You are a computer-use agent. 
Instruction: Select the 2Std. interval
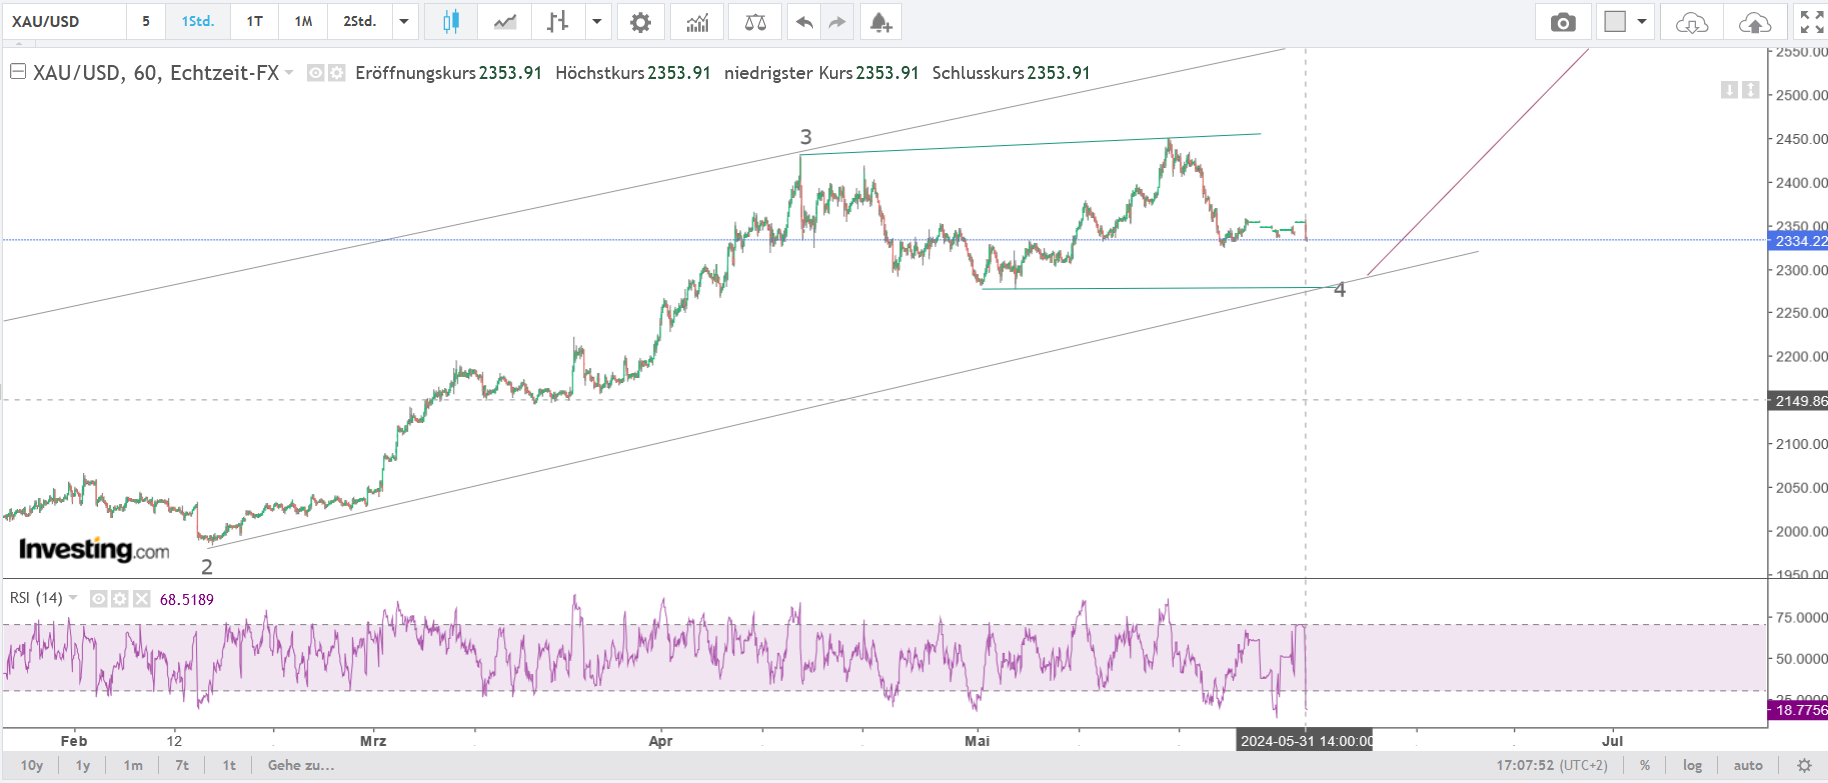pos(360,21)
